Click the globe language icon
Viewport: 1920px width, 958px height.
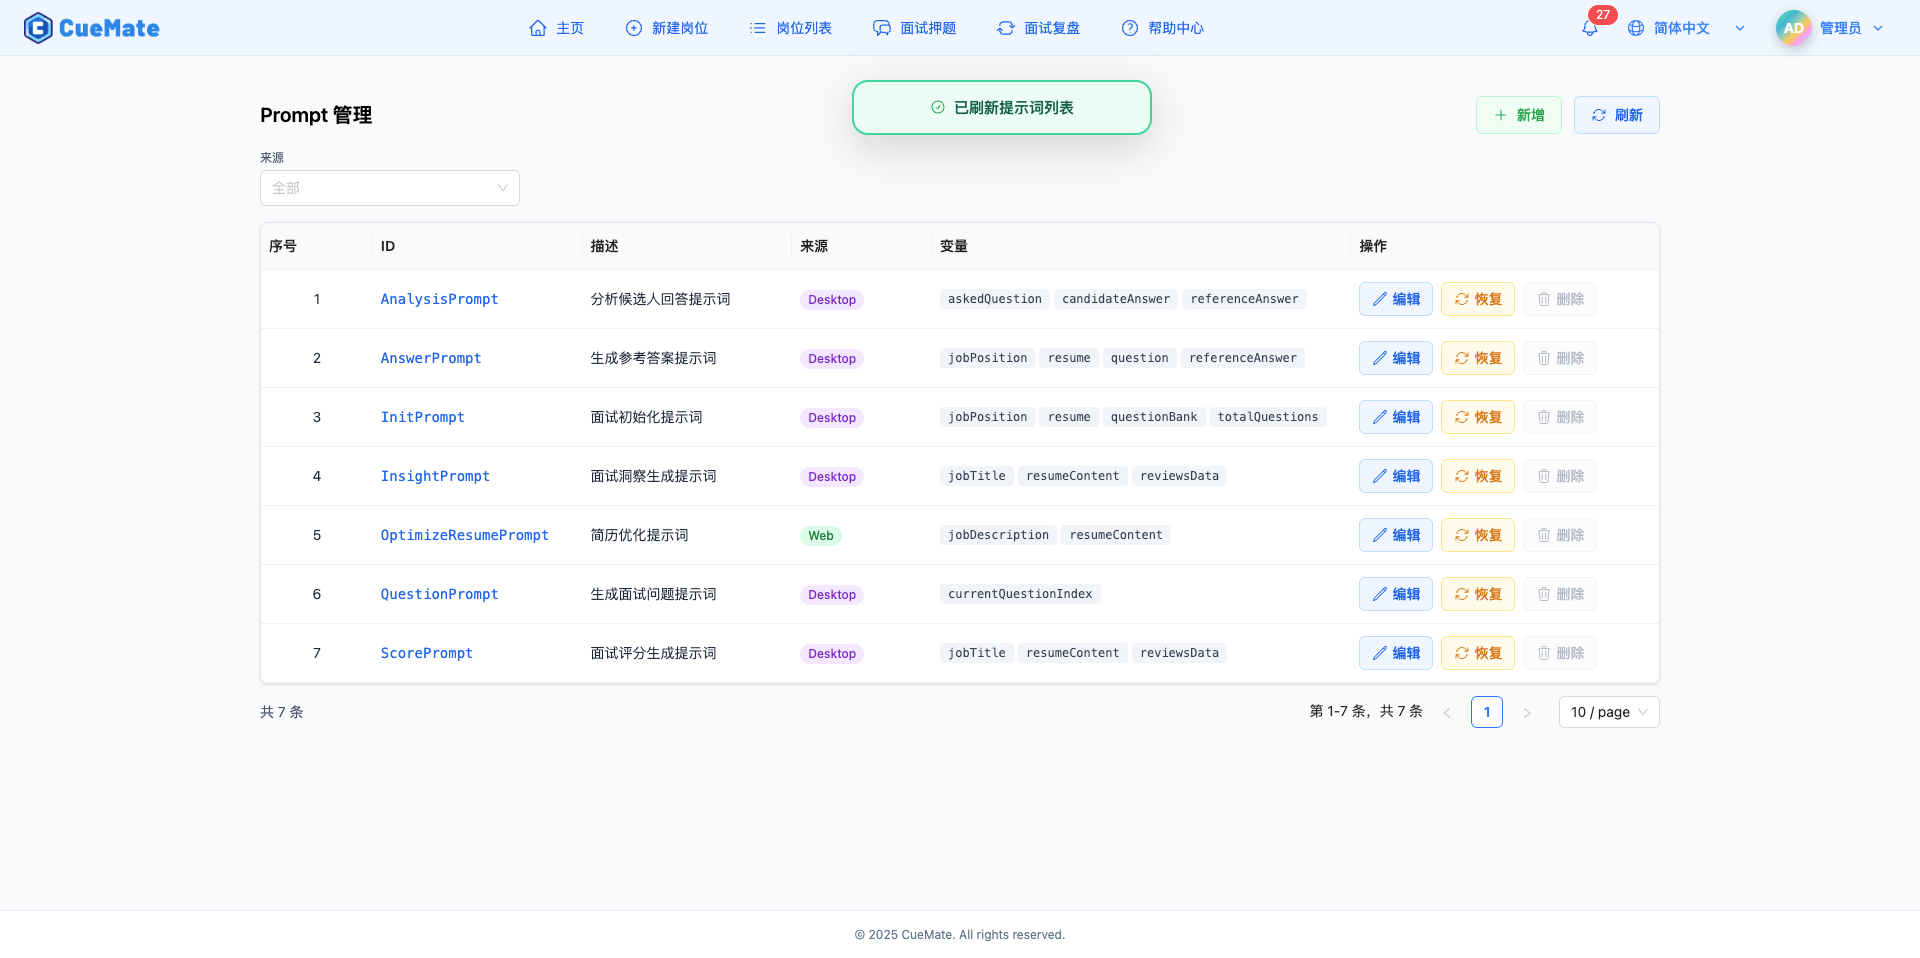(x=1636, y=28)
